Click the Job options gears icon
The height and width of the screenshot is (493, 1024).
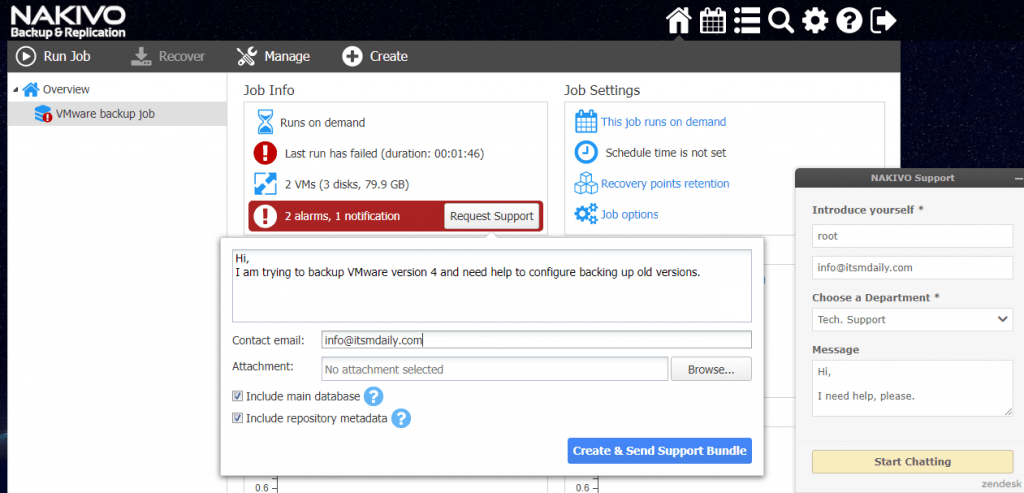pos(586,214)
